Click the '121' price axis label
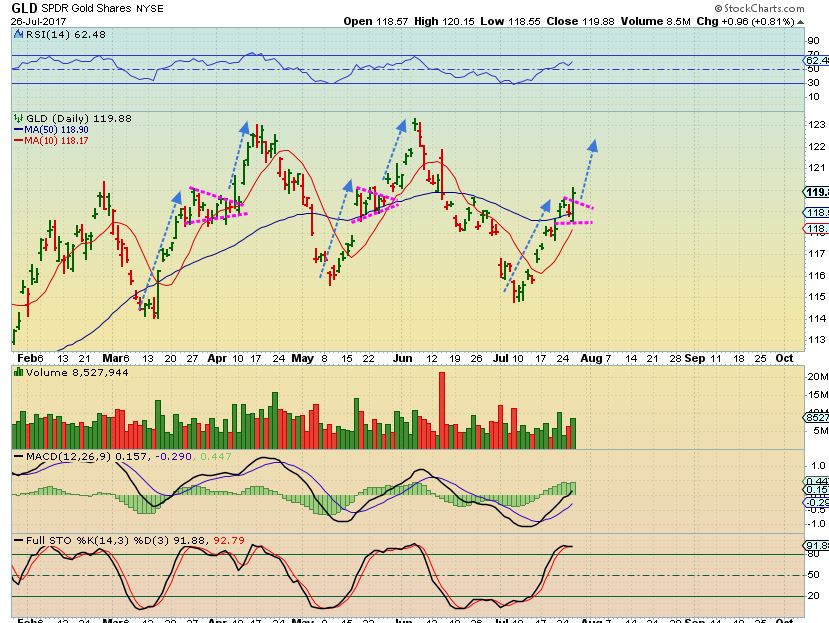 click(x=817, y=168)
